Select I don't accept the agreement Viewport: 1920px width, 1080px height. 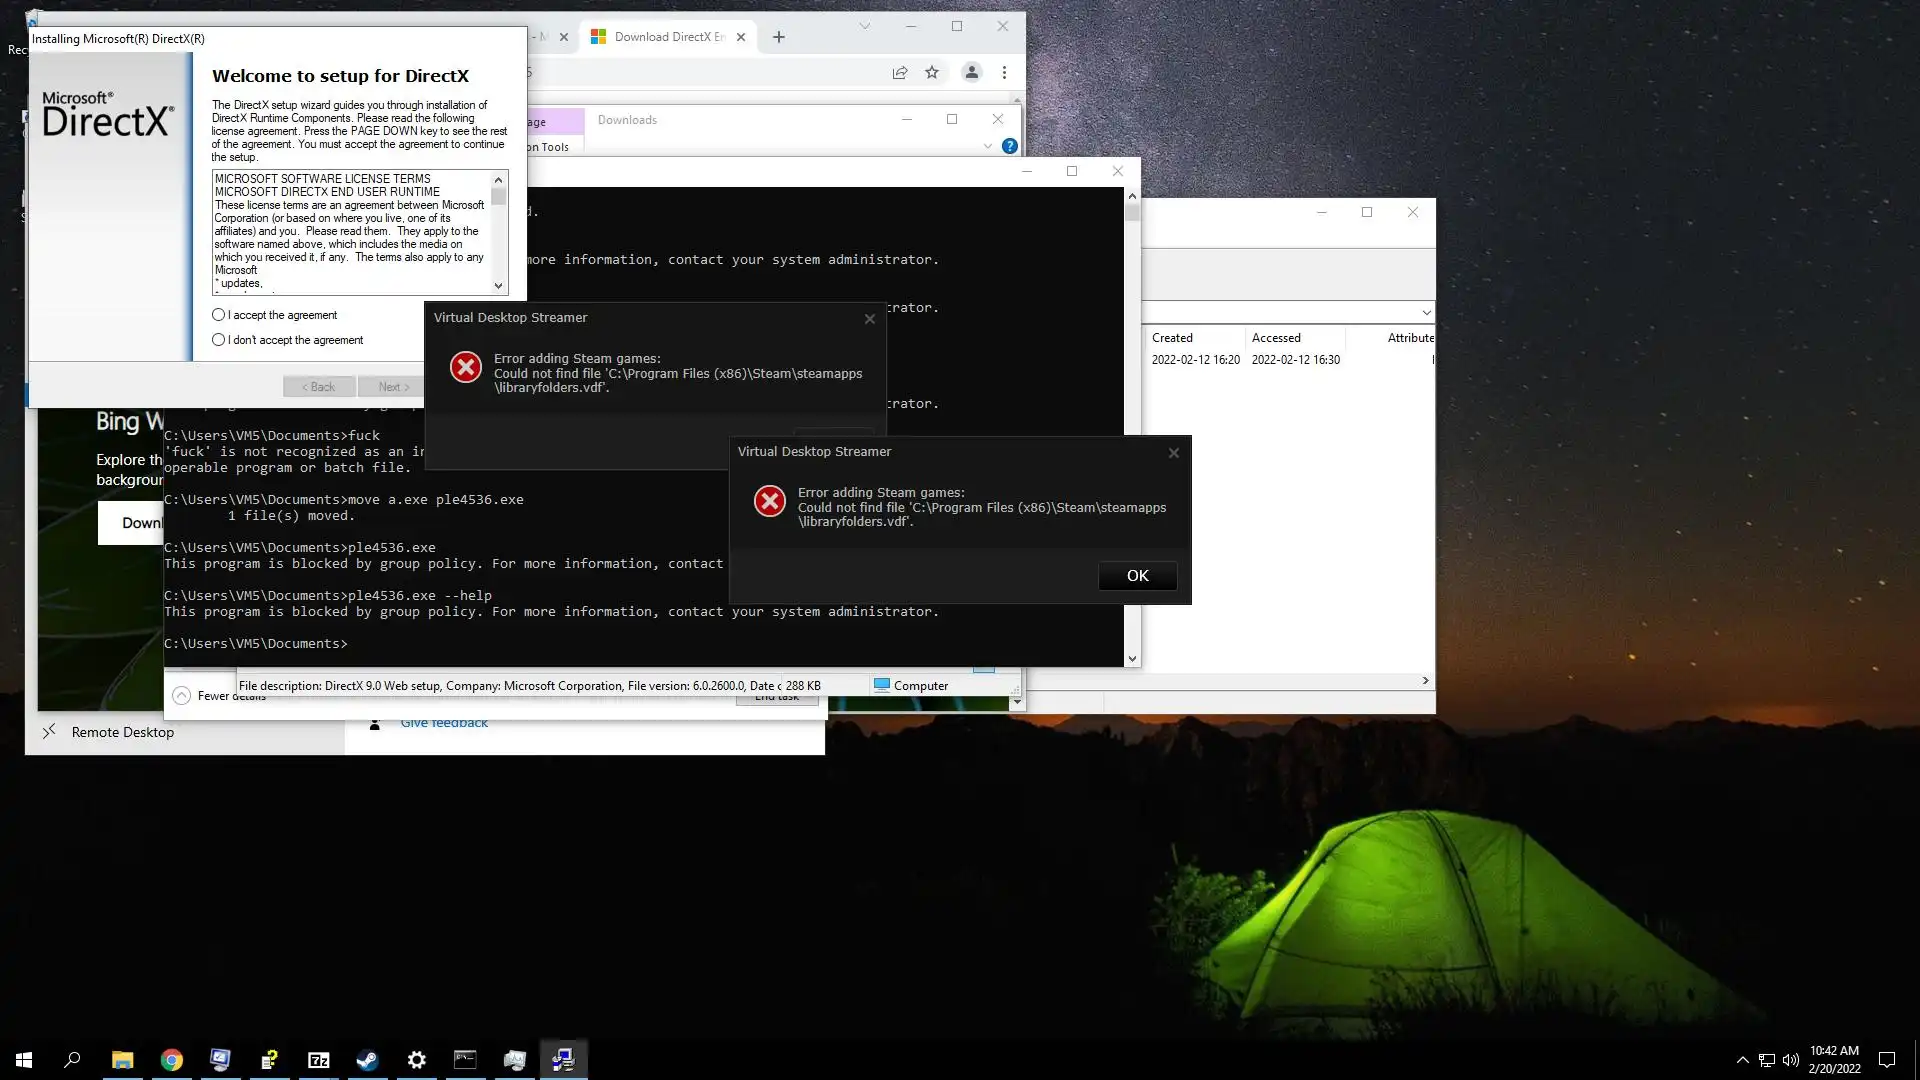click(x=218, y=340)
